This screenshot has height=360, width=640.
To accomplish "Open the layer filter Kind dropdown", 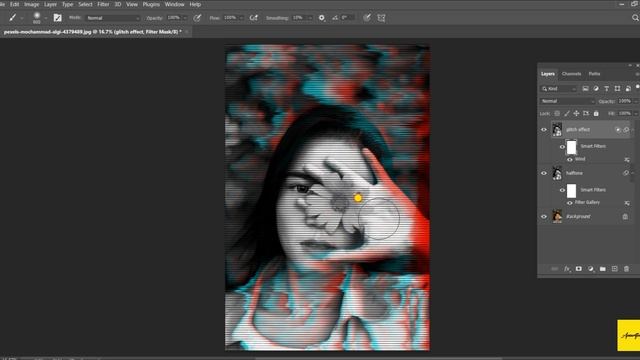I will click(559, 89).
